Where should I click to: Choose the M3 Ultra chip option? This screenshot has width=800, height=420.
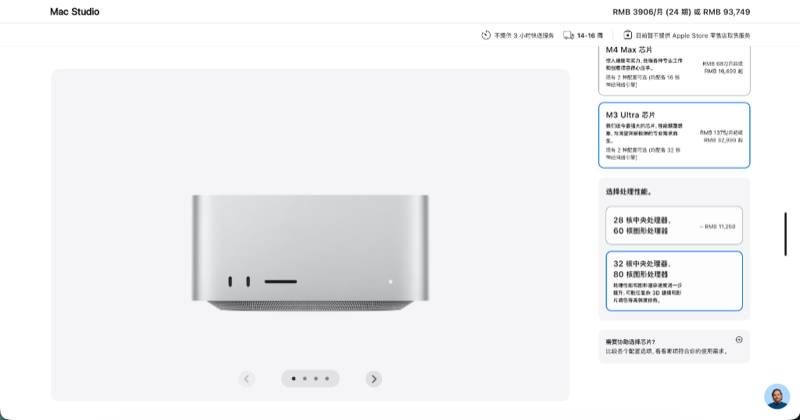coord(674,135)
